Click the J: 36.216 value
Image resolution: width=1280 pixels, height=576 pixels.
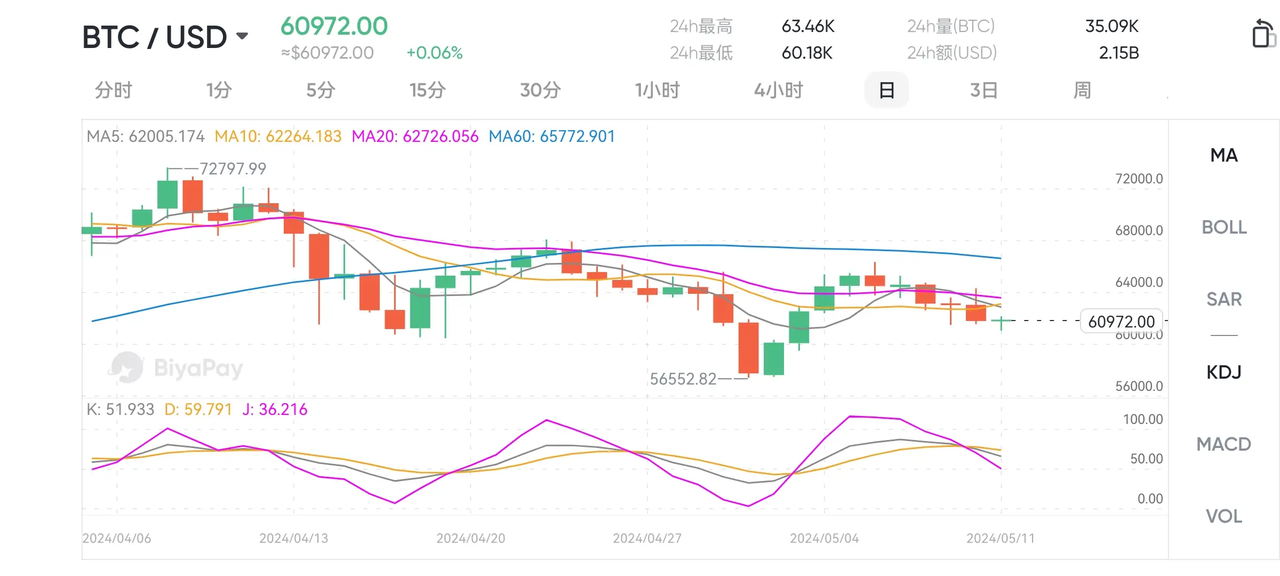point(275,409)
